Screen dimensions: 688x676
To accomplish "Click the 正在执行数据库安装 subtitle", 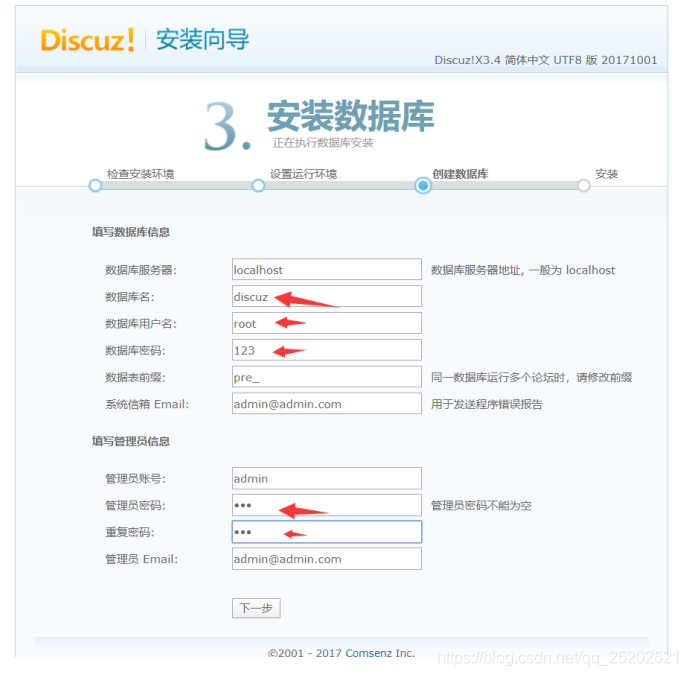I will (x=322, y=143).
